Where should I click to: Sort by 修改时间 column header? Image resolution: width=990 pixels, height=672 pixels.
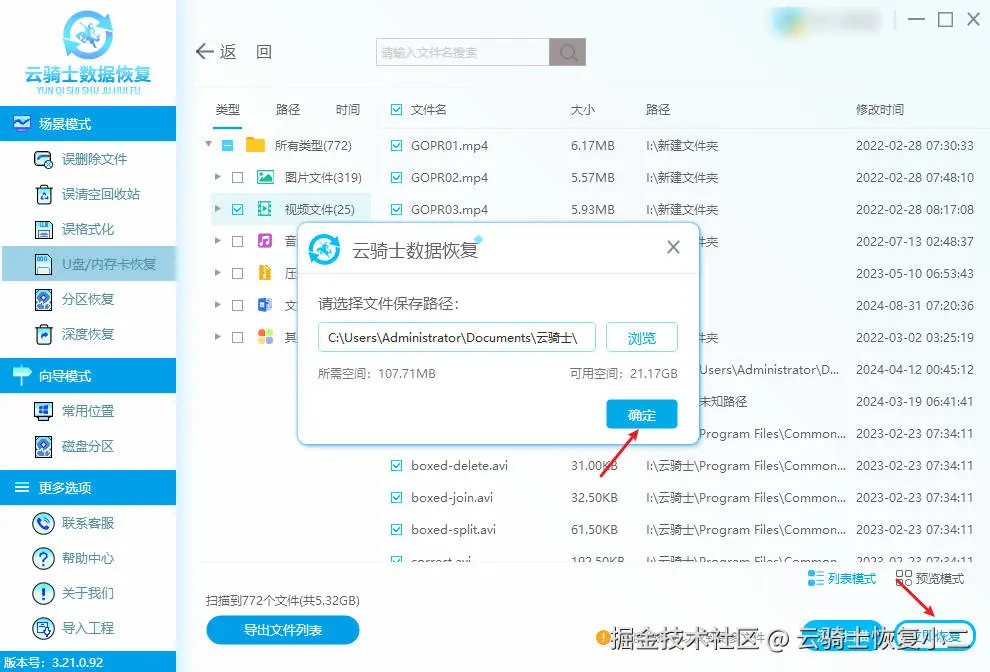(880, 110)
